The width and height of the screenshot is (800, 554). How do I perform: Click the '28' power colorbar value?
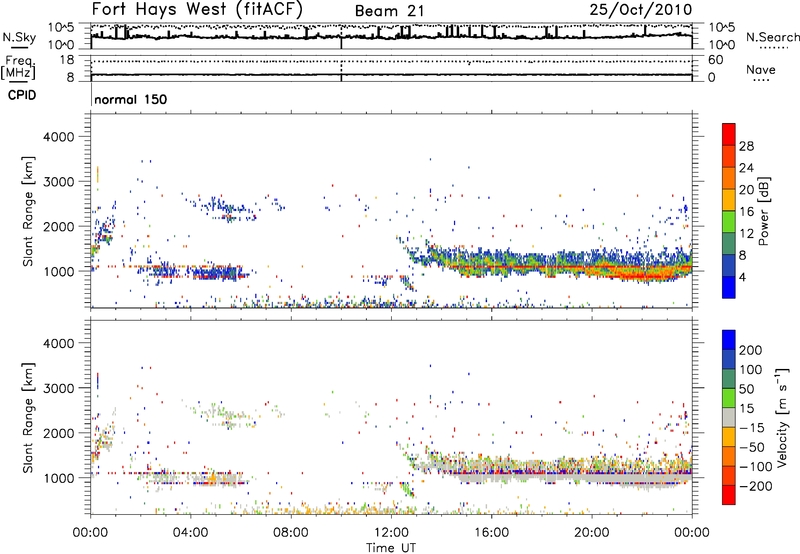tap(746, 146)
